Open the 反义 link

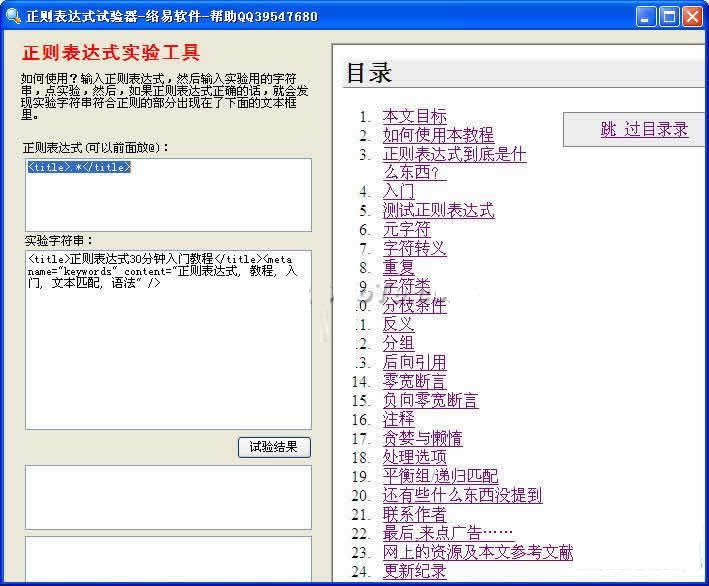[398, 324]
